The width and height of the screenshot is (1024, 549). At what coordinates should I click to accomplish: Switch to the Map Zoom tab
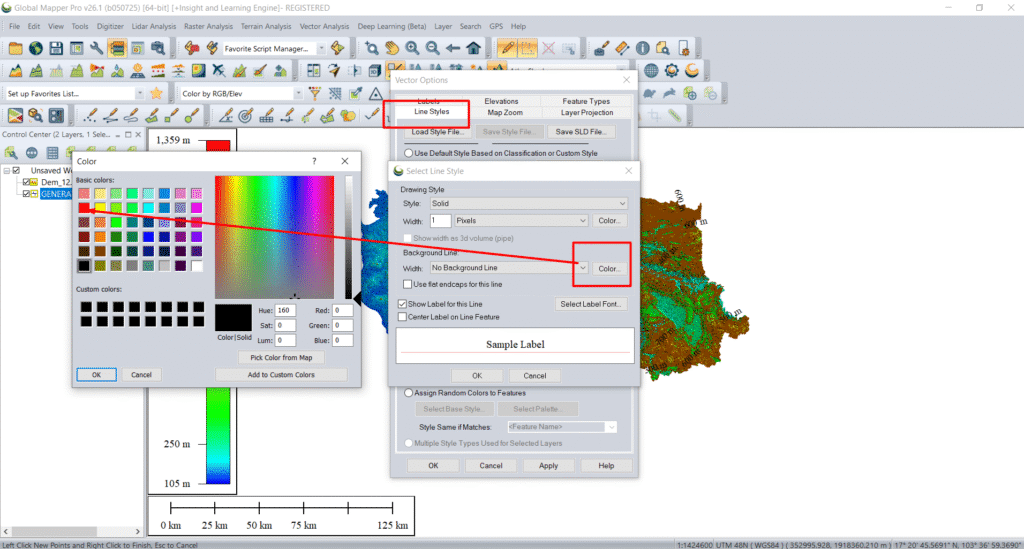click(505, 112)
